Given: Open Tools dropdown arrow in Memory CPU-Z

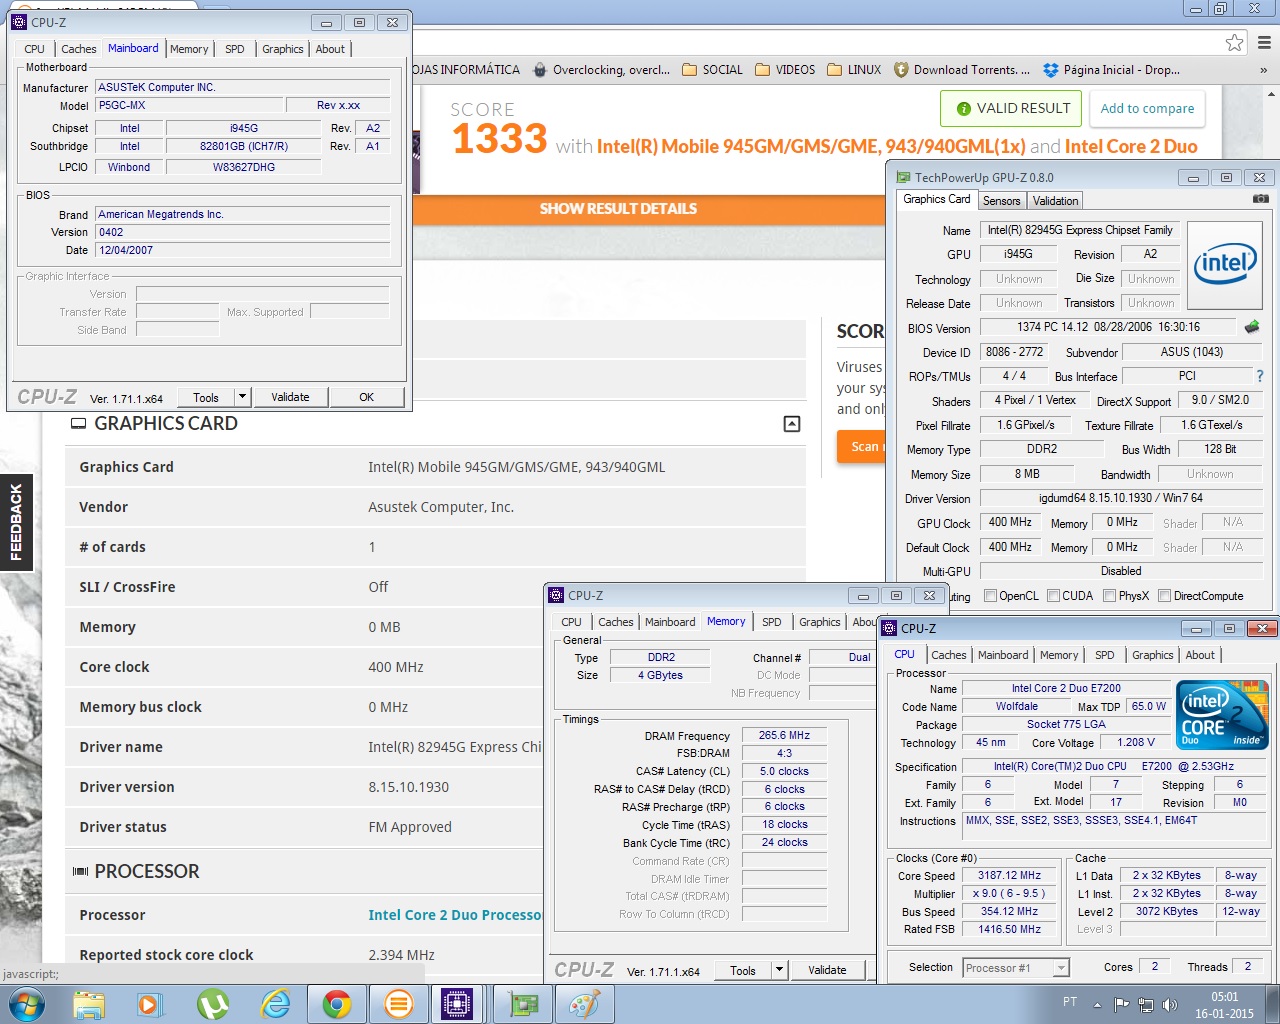Looking at the screenshot, I should [780, 970].
